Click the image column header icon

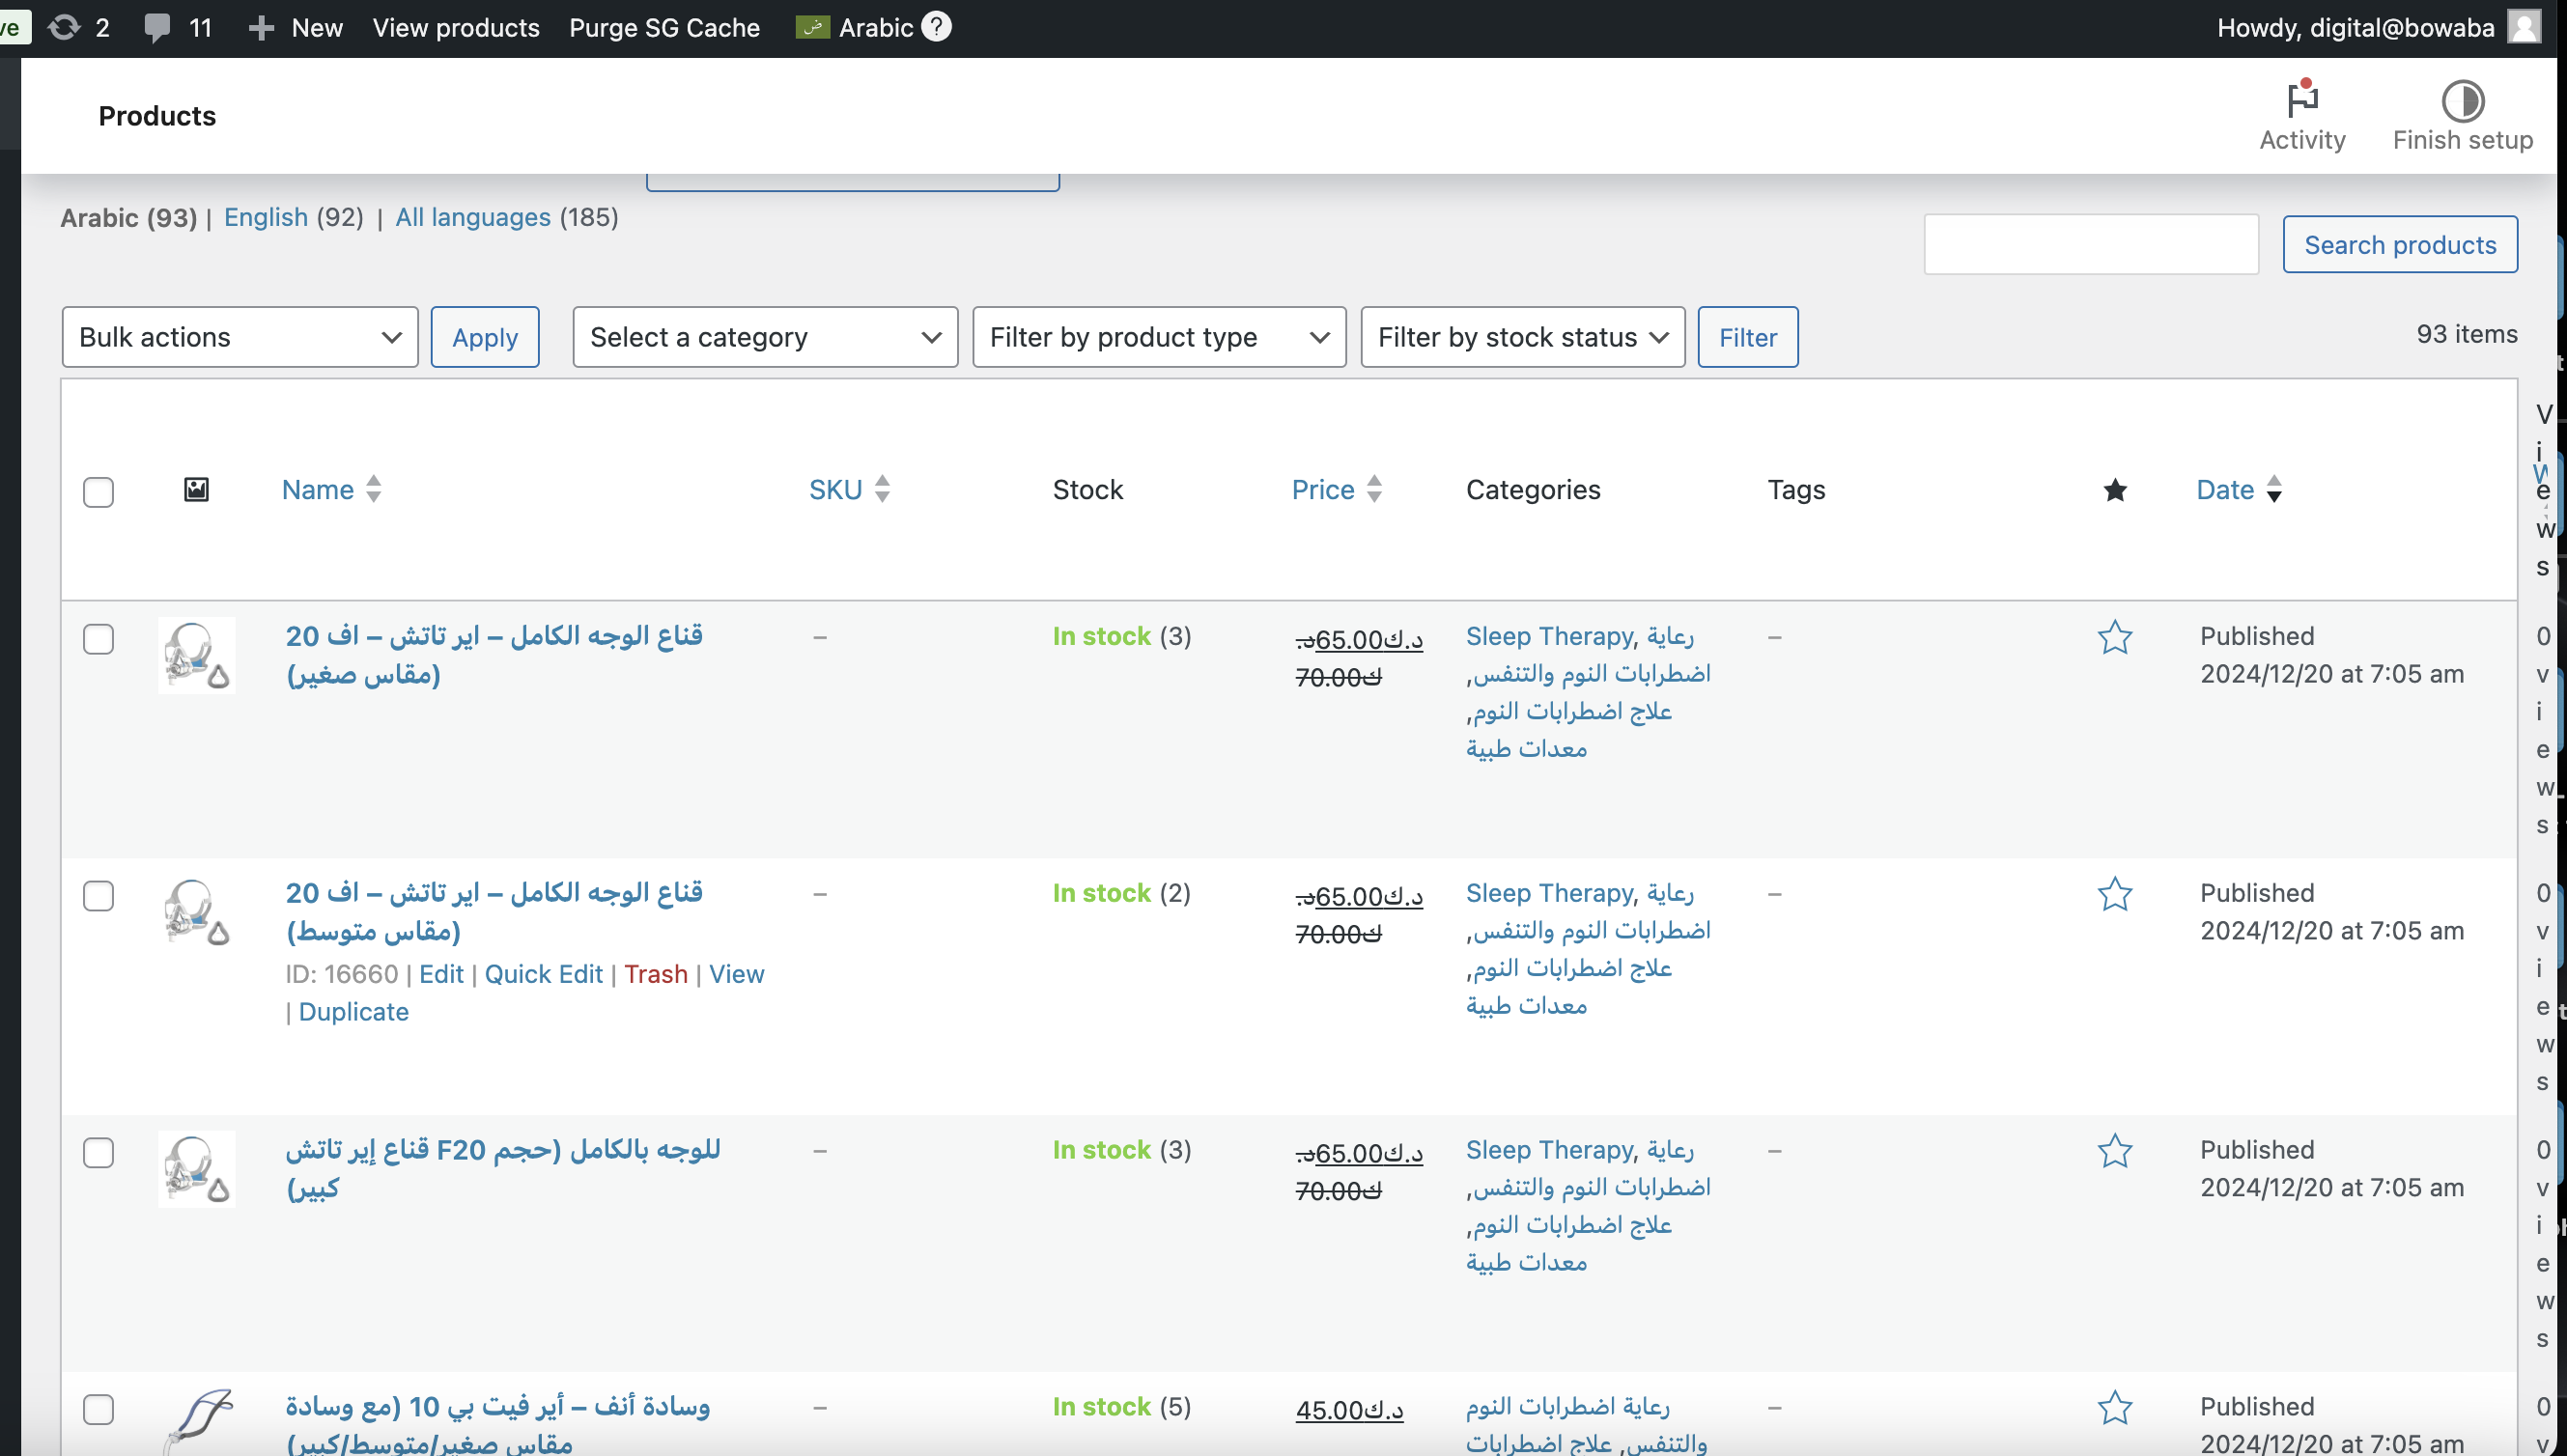pos(196,489)
